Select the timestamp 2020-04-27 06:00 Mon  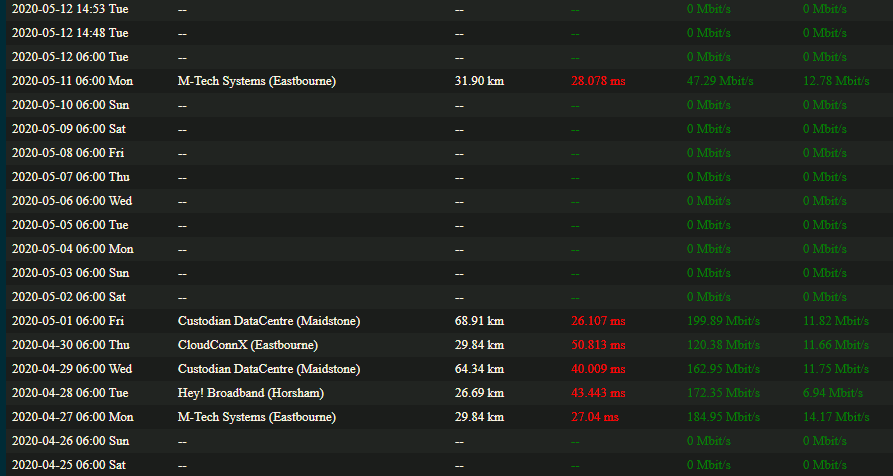click(x=72, y=417)
